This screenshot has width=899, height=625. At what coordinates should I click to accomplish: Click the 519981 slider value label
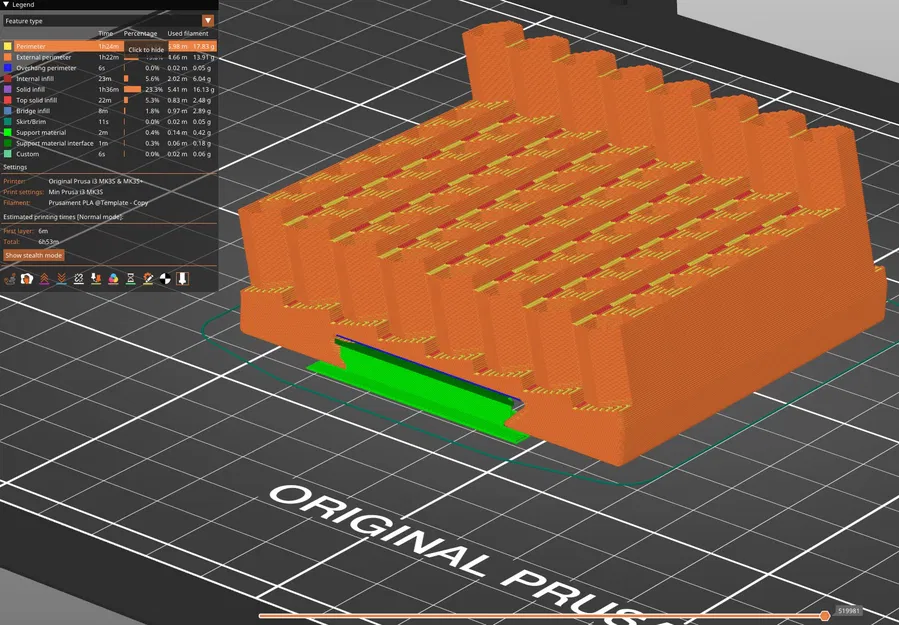click(x=850, y=611)
